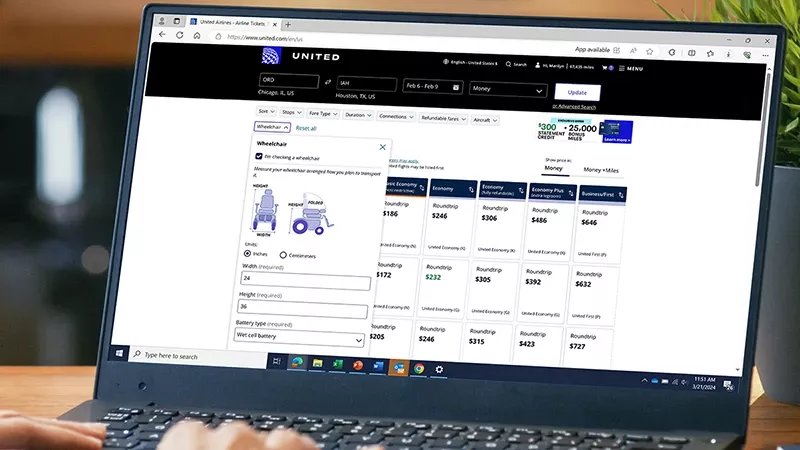The height and width of the screenshot is (450, 800).
Task: Click the Feb 6 - Feb 9 dates field
Action: 433,87
